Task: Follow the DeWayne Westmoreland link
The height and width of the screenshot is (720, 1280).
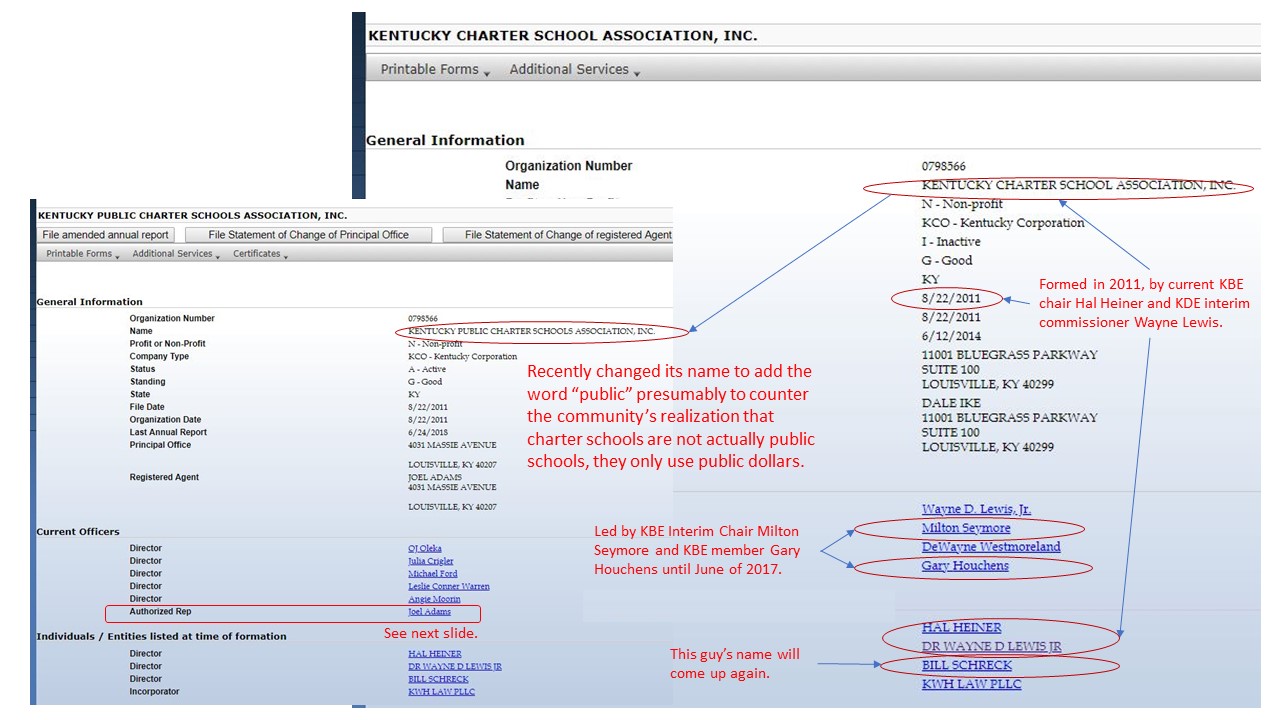Action: pyautogui.click(x=991, y=547)
